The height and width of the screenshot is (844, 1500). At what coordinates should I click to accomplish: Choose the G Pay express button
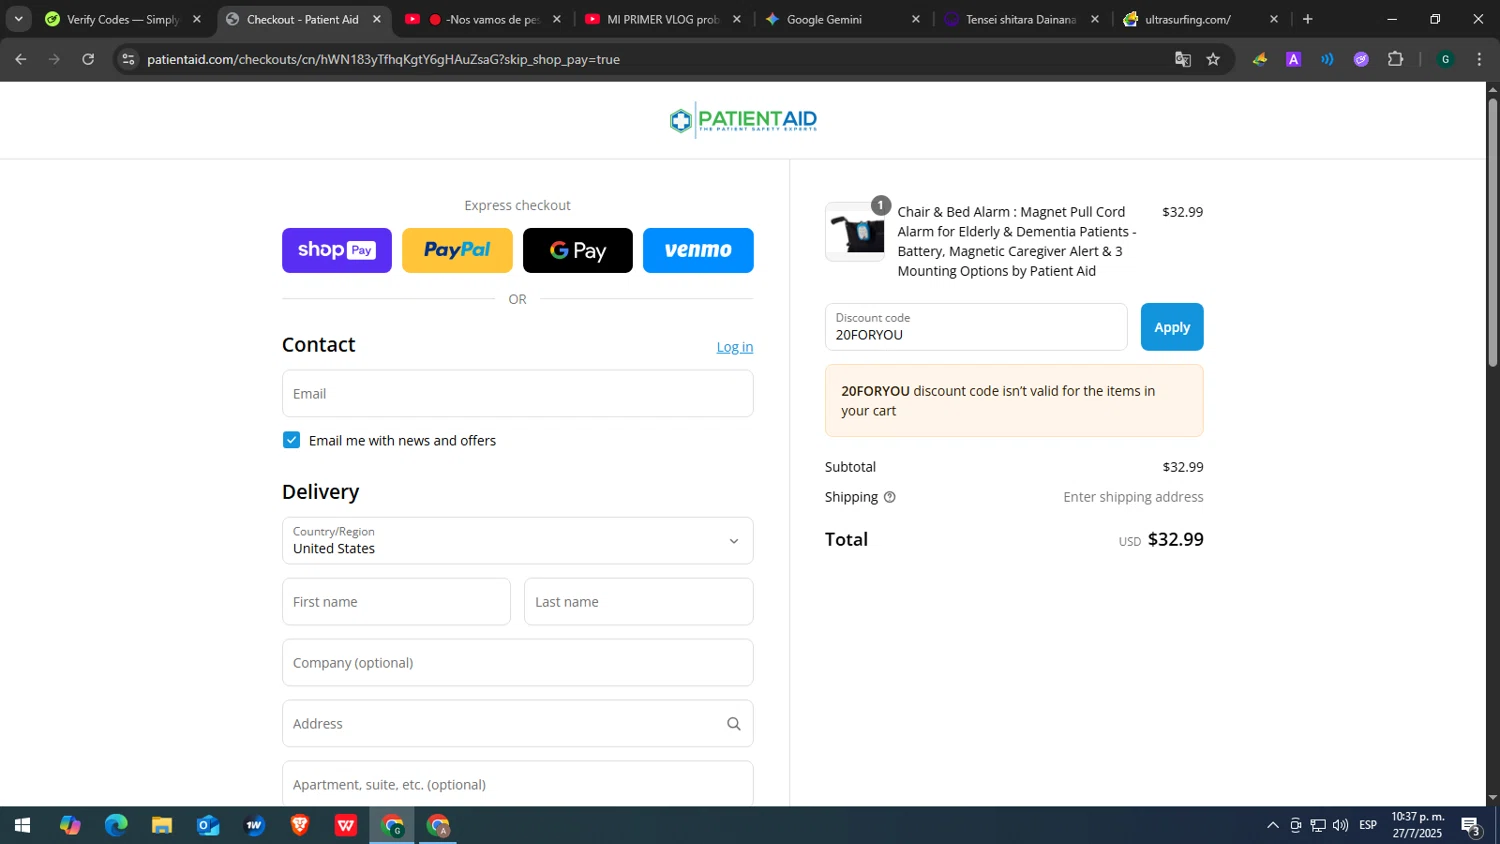(578, 250)
